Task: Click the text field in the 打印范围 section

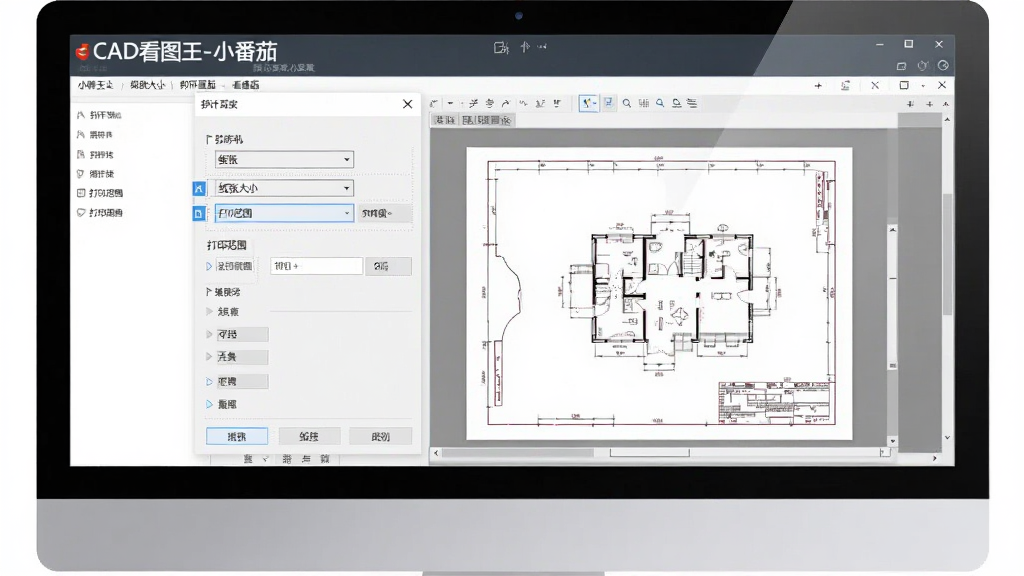Action: (x=317, y=266)
